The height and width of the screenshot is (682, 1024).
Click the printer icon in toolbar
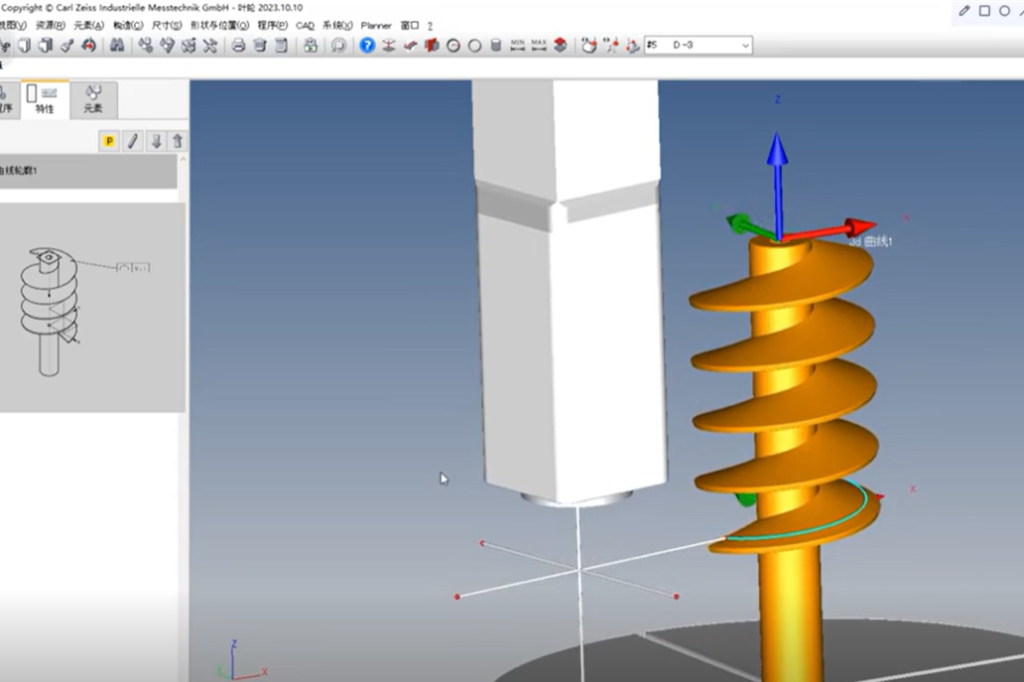coord(238,45)
